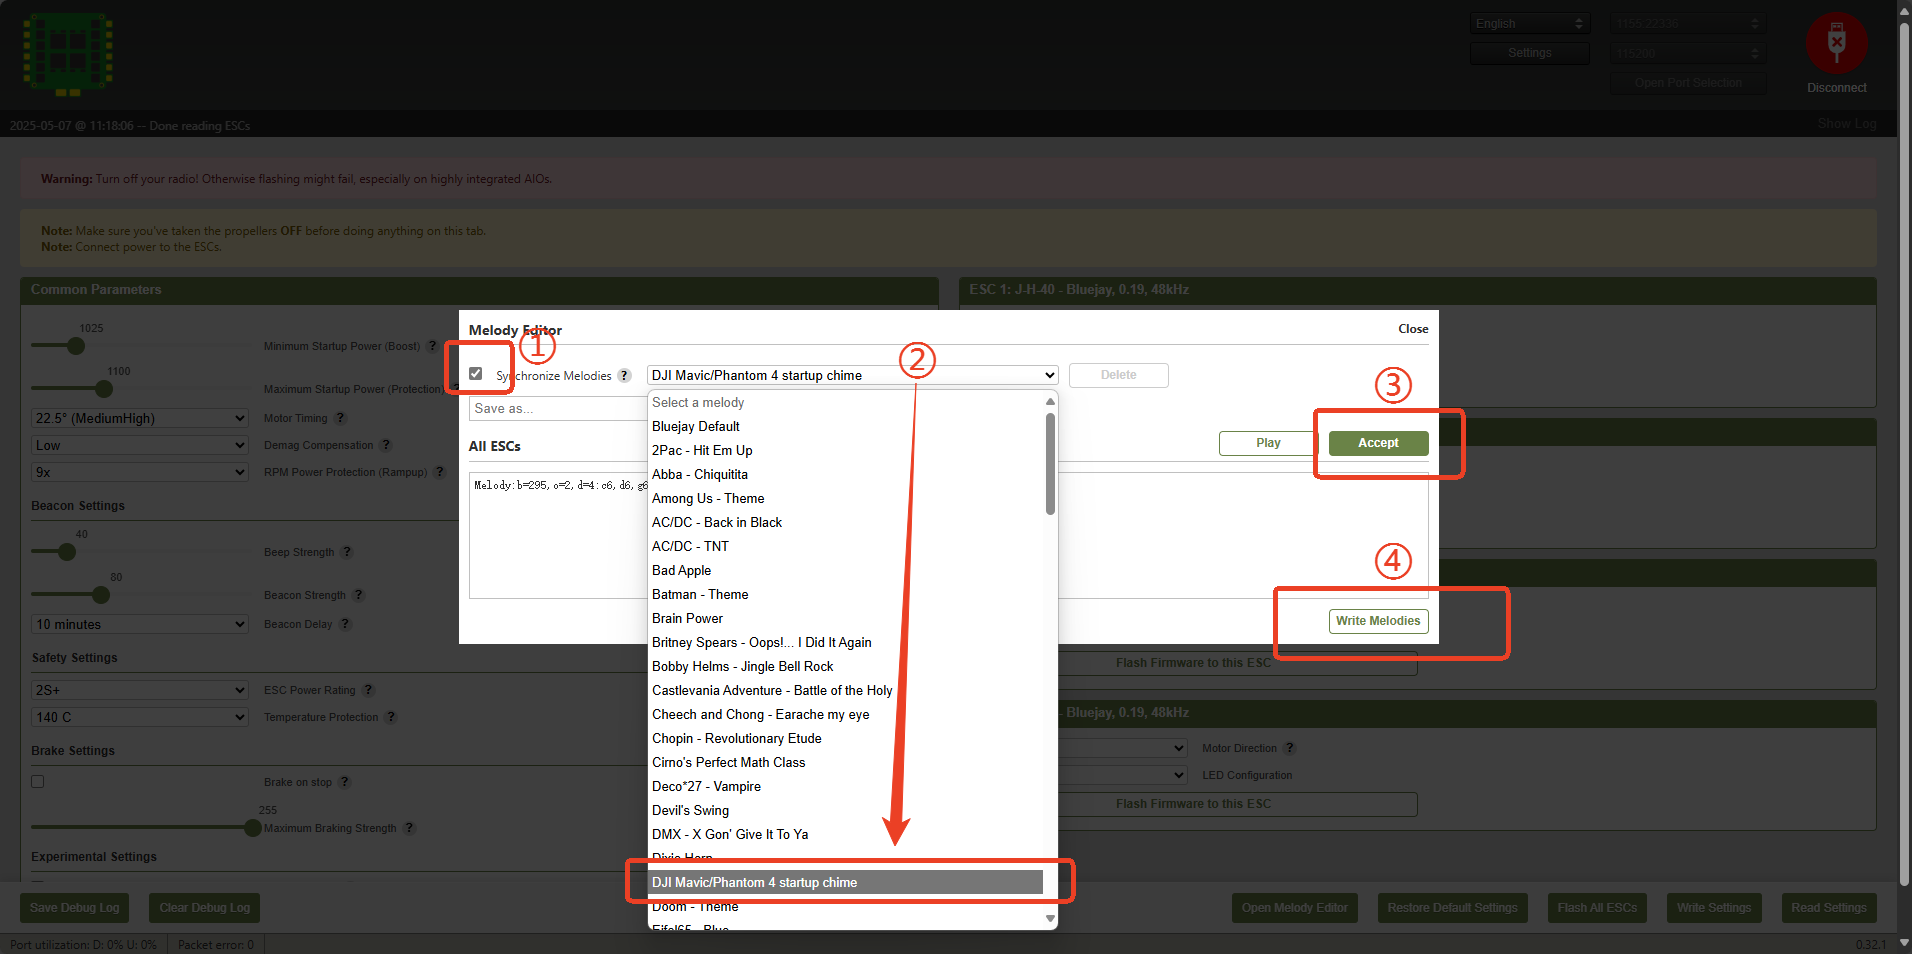Open the Motor Direction dropdown
The height and width of the screenshot is (954, 1912).
(x=1123, y=748)
